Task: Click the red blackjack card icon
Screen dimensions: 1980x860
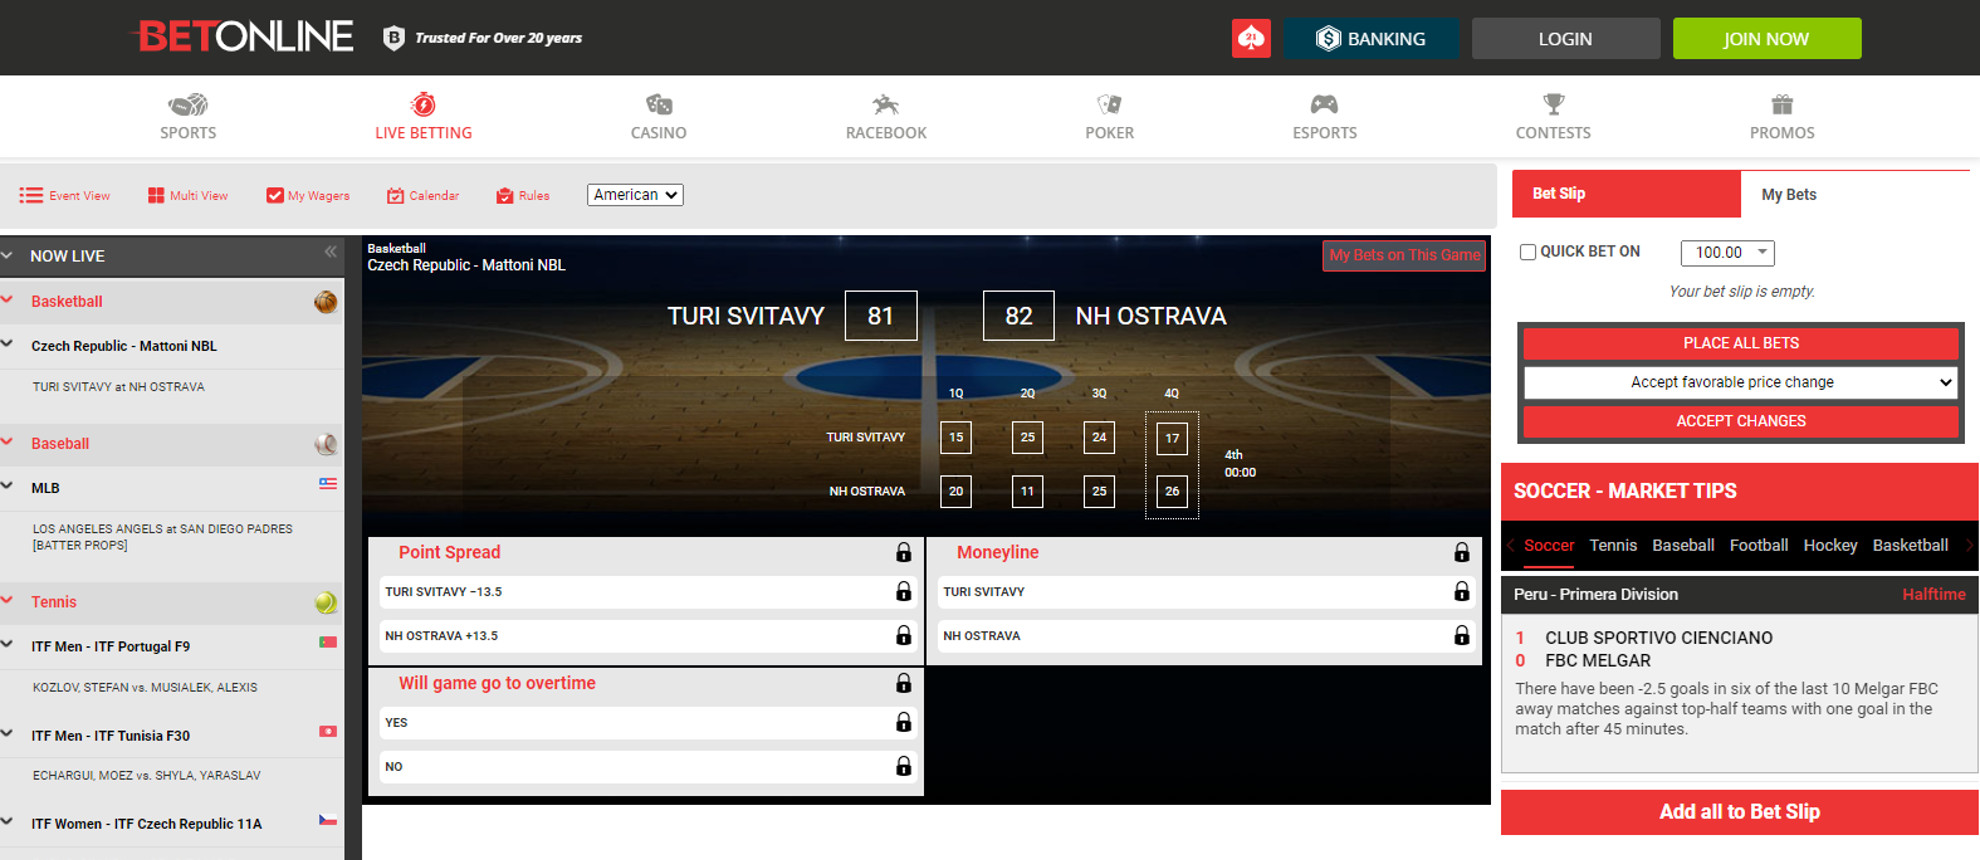Action: pyautogui.click(x=1251, y=39)
